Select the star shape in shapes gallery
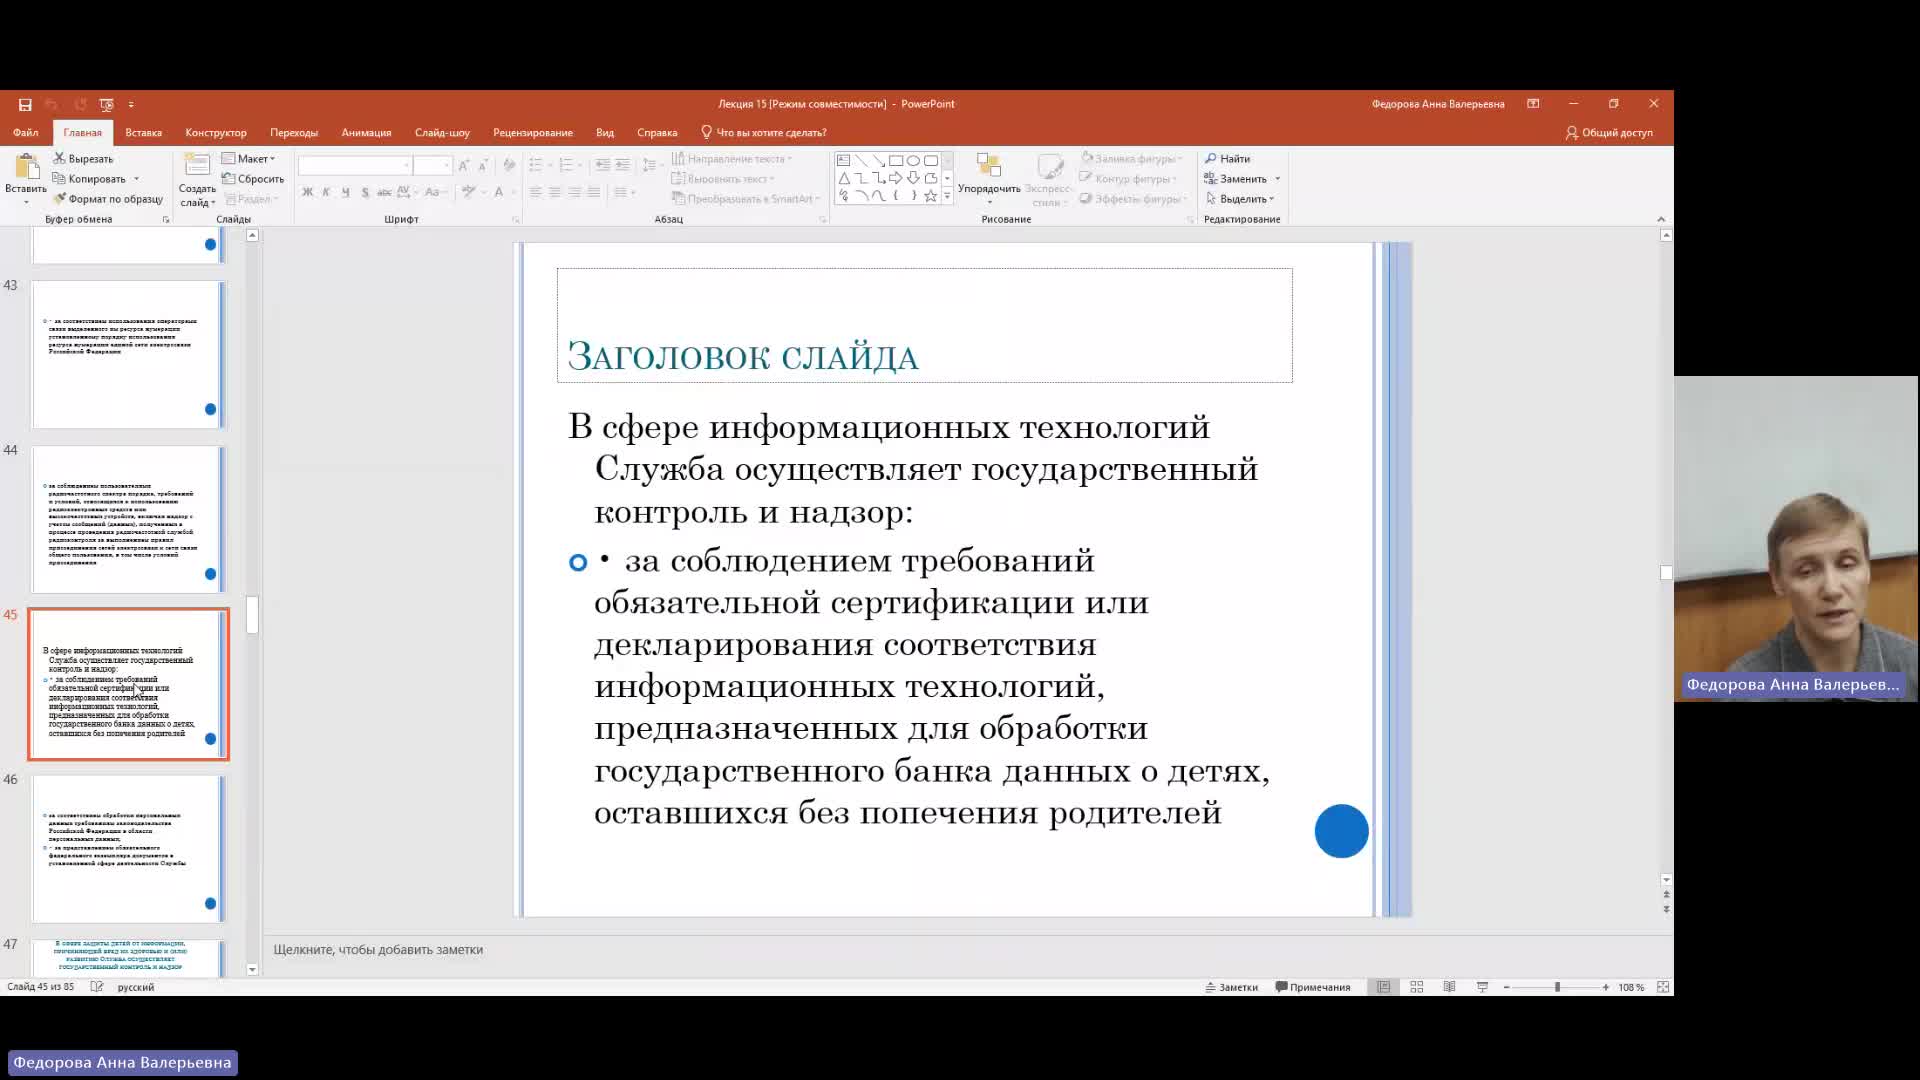This screenshot has height=1080, width=1920. pyautogui.click(x=931, y=196)
